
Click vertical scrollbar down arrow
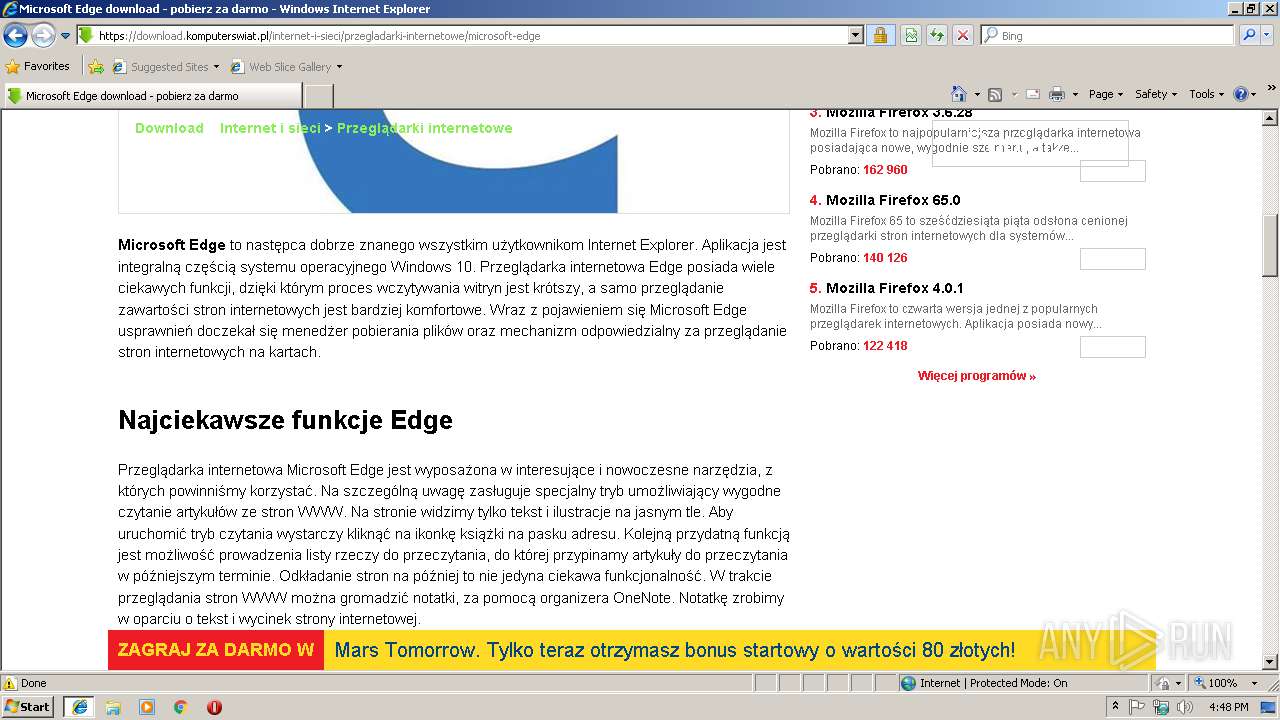pos(1270,662)
